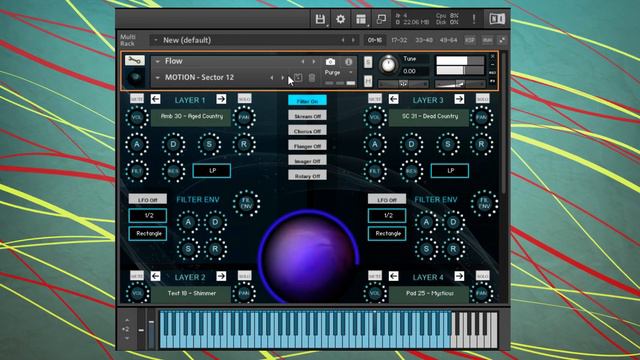Click Layer 4 next sound arrow
Screen dimensions: 640x360
tap(459, 276)
